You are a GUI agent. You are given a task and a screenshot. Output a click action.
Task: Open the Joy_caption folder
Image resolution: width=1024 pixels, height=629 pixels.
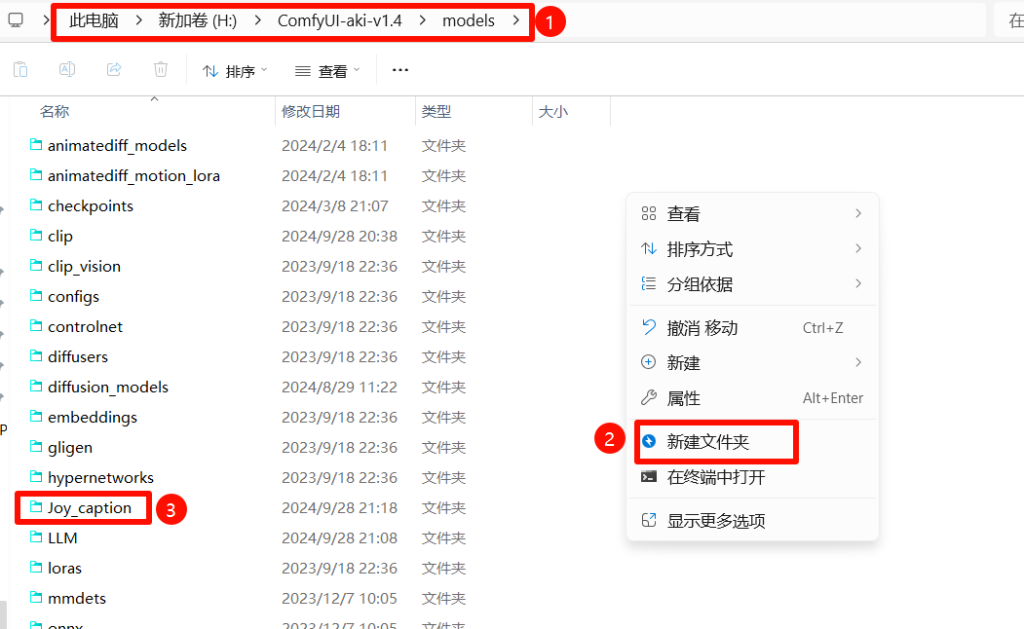tap(90, 508)
